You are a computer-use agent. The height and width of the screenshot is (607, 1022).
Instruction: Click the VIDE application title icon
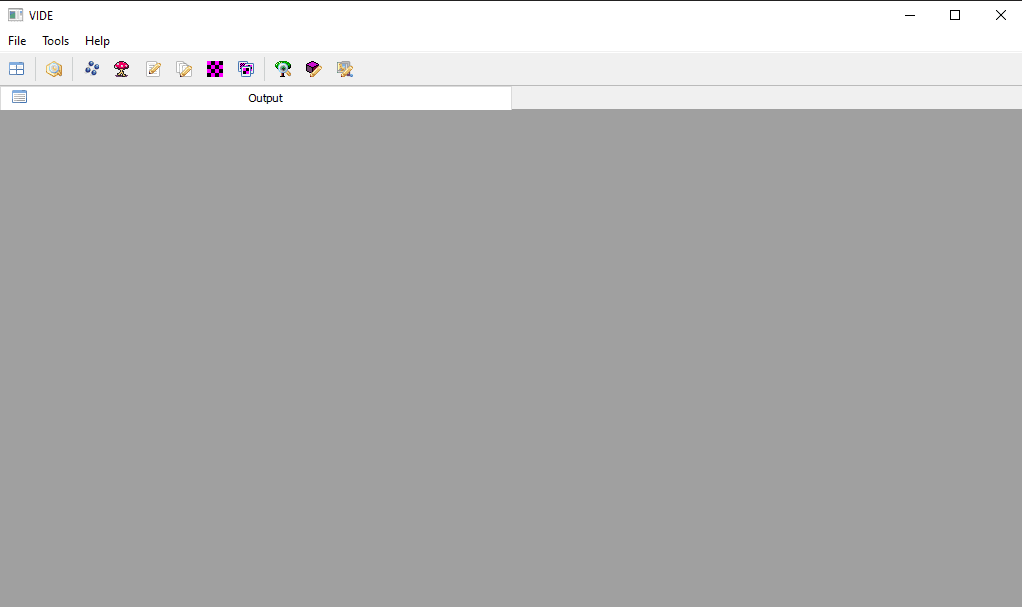pos(15,15)
